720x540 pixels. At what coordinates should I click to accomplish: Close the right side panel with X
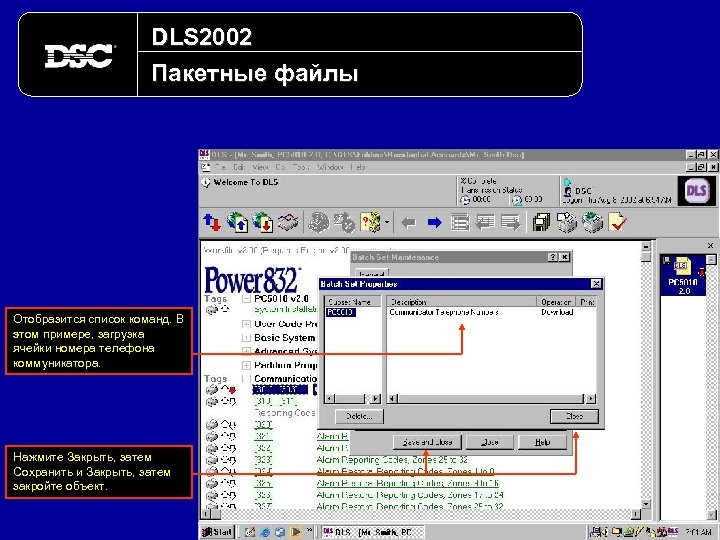click(710, 246)
